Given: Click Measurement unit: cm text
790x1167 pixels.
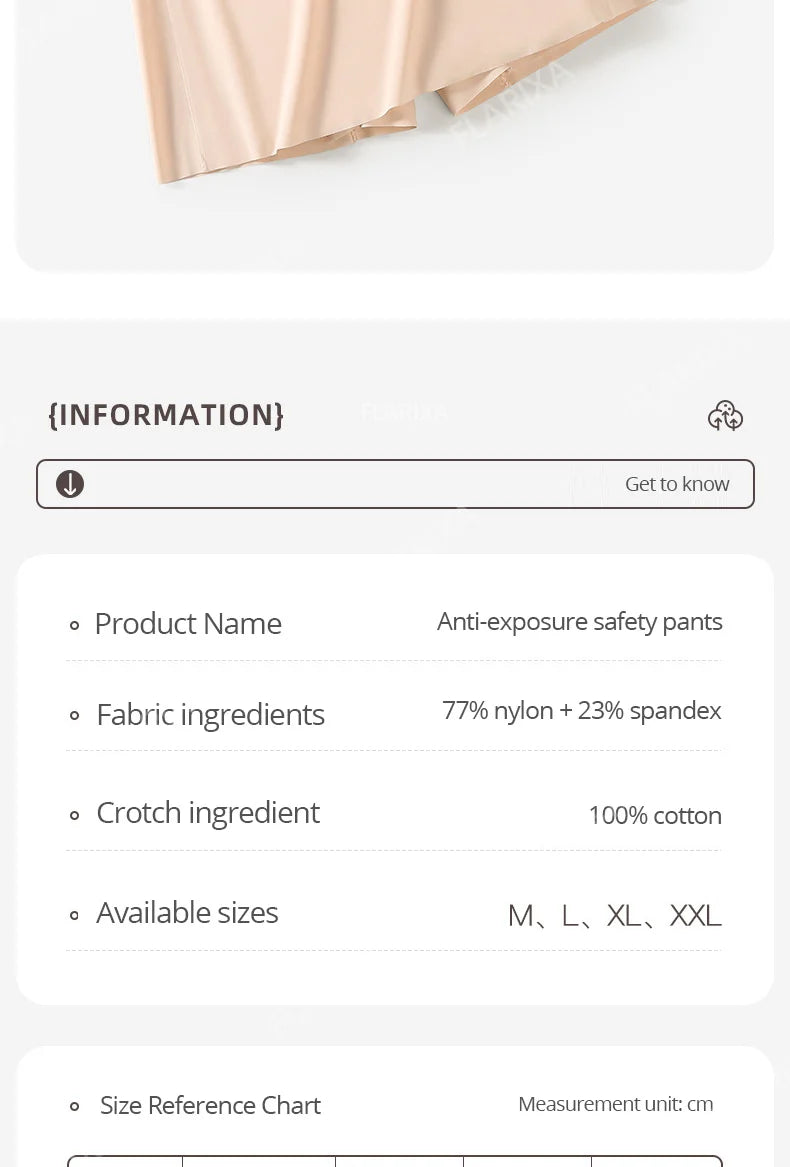Looking at the screenshot, I should (x=616, y=1104).
